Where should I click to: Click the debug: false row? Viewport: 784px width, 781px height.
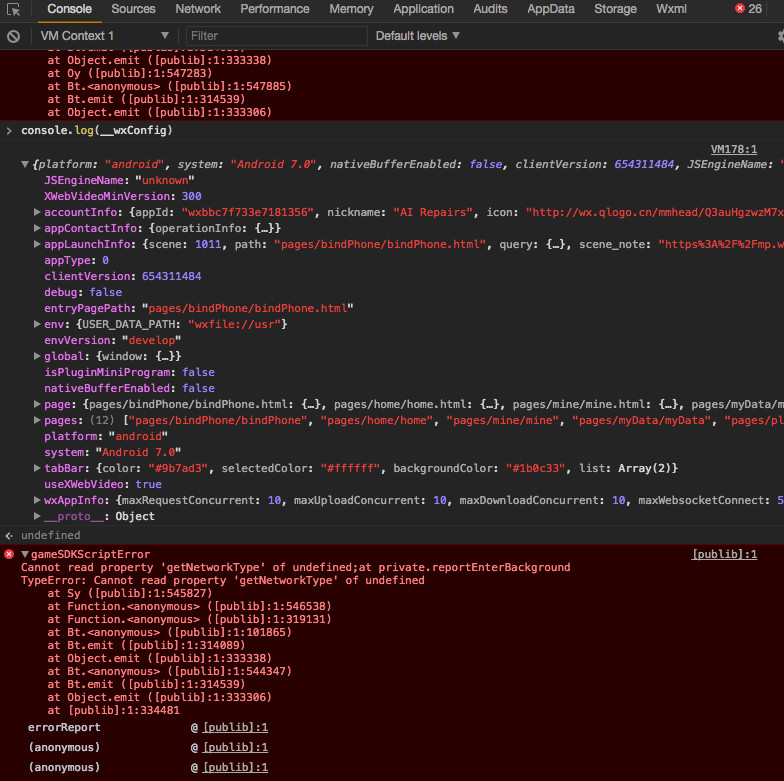83,292
